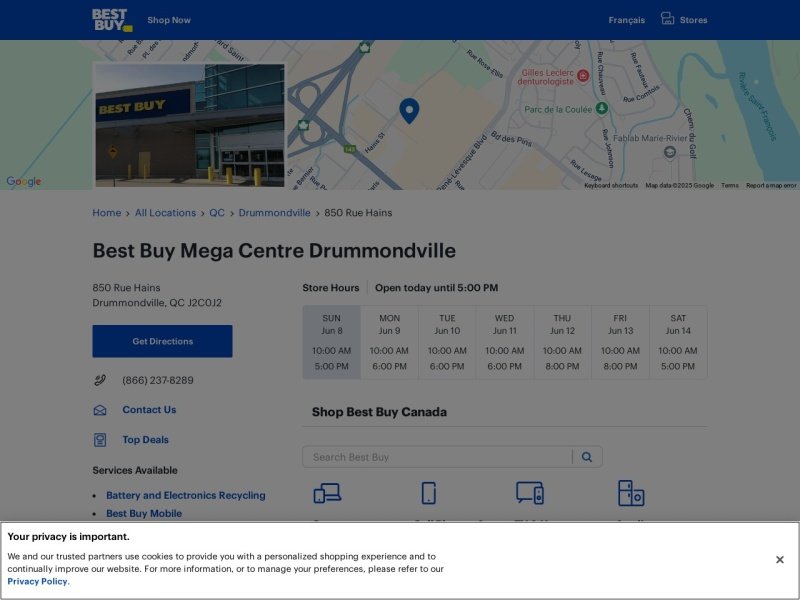Click phone number (866) 237-8289
Viewport: 800px width, 600px height.
(x=158, y=380)
